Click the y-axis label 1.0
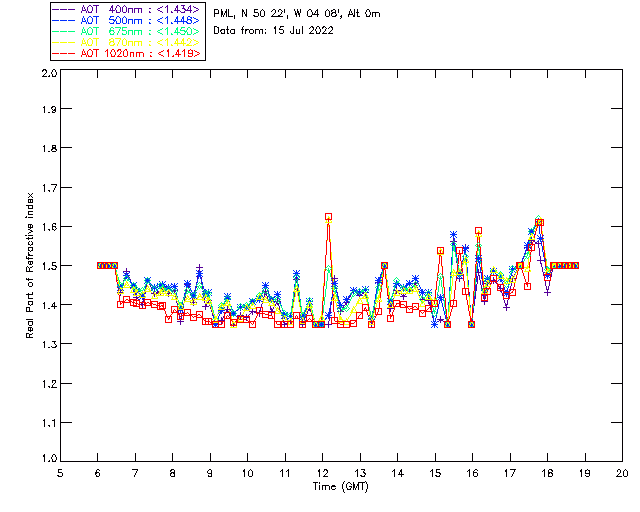This screenshot has width=640, height=512. click(49, 458)
